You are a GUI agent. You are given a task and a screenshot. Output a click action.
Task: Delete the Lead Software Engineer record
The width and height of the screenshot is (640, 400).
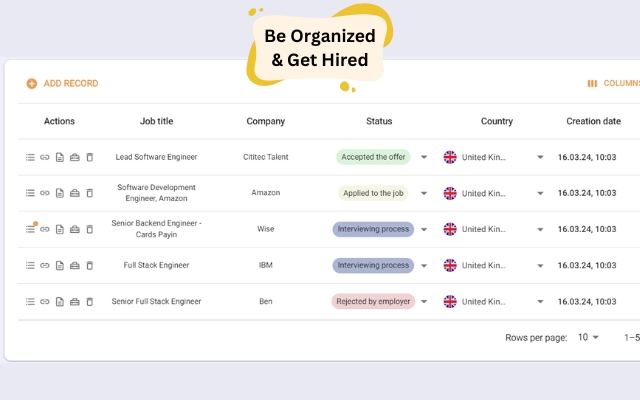(x=90, y=157)
